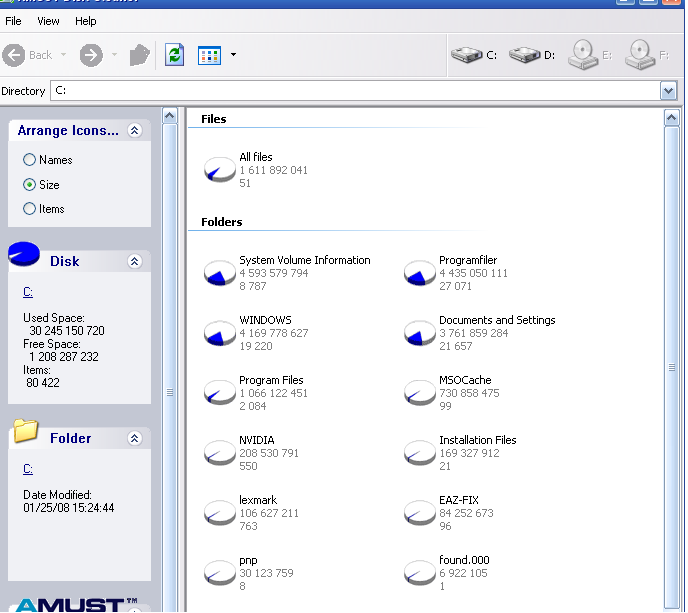Open the WINDOWS folder pie icon
688x613 pixels.
tap(219, 333)
